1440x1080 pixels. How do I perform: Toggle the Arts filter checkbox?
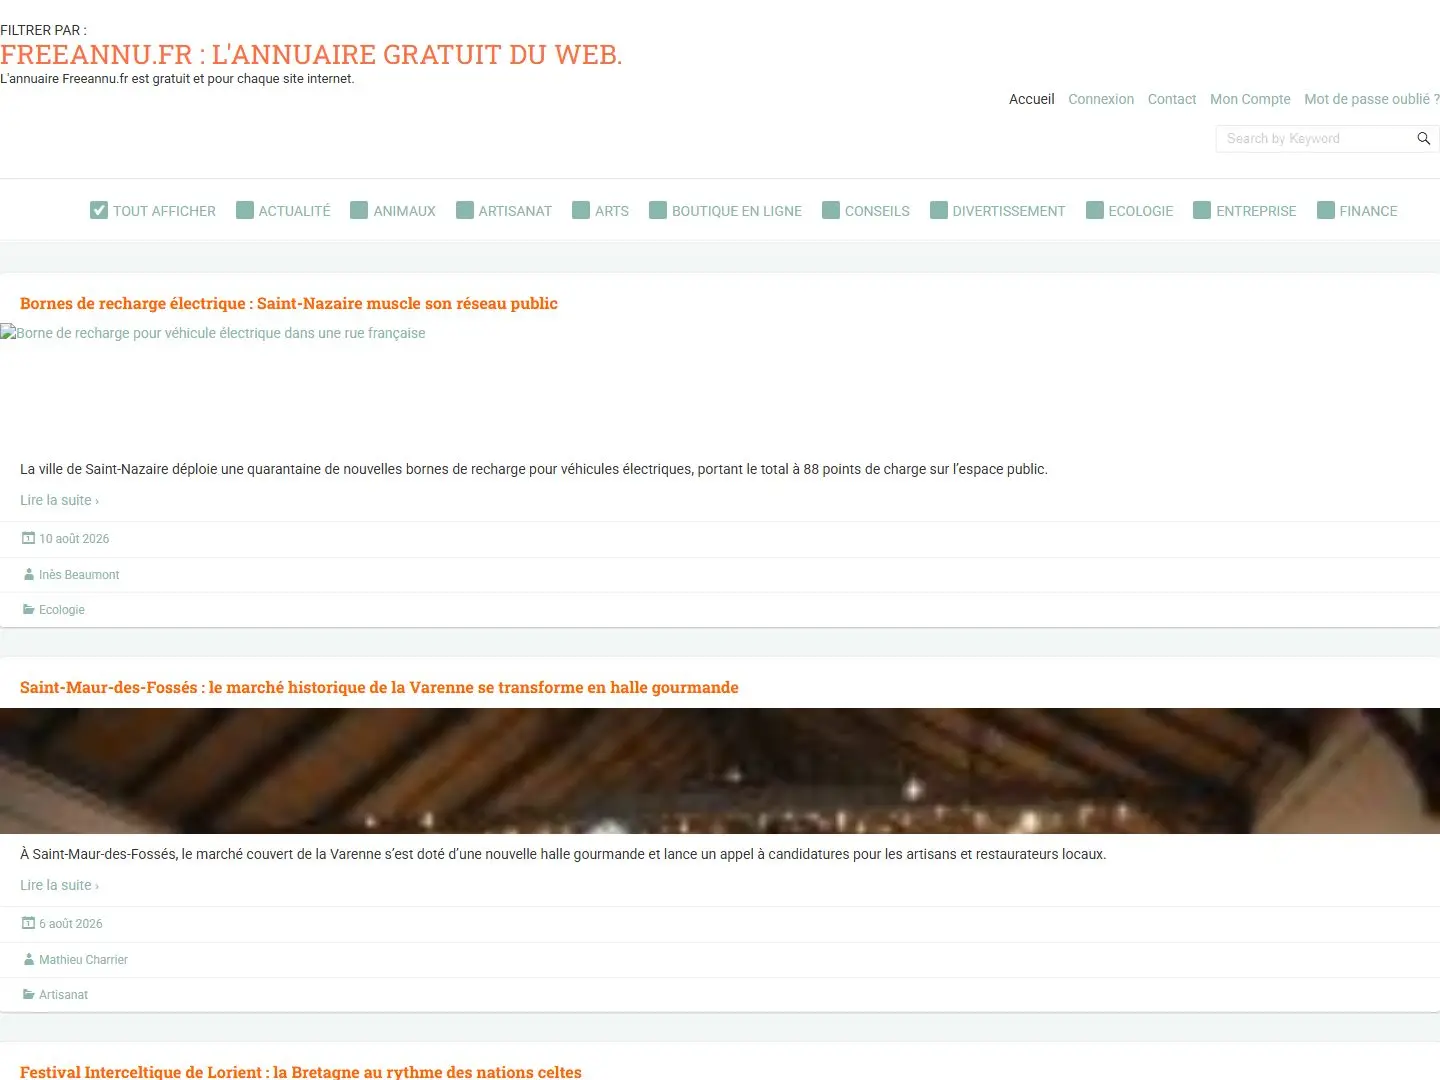(581, 210)
